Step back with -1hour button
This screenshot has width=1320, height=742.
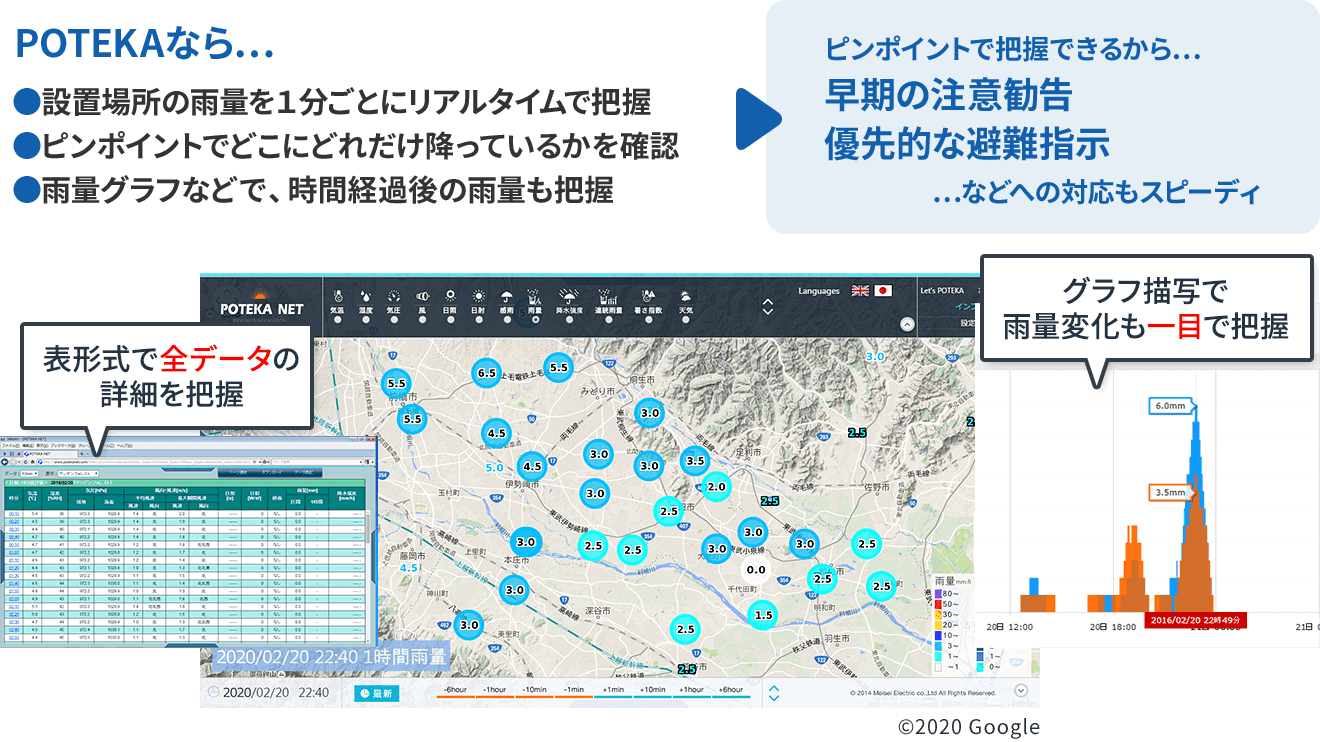pos(494,690)
